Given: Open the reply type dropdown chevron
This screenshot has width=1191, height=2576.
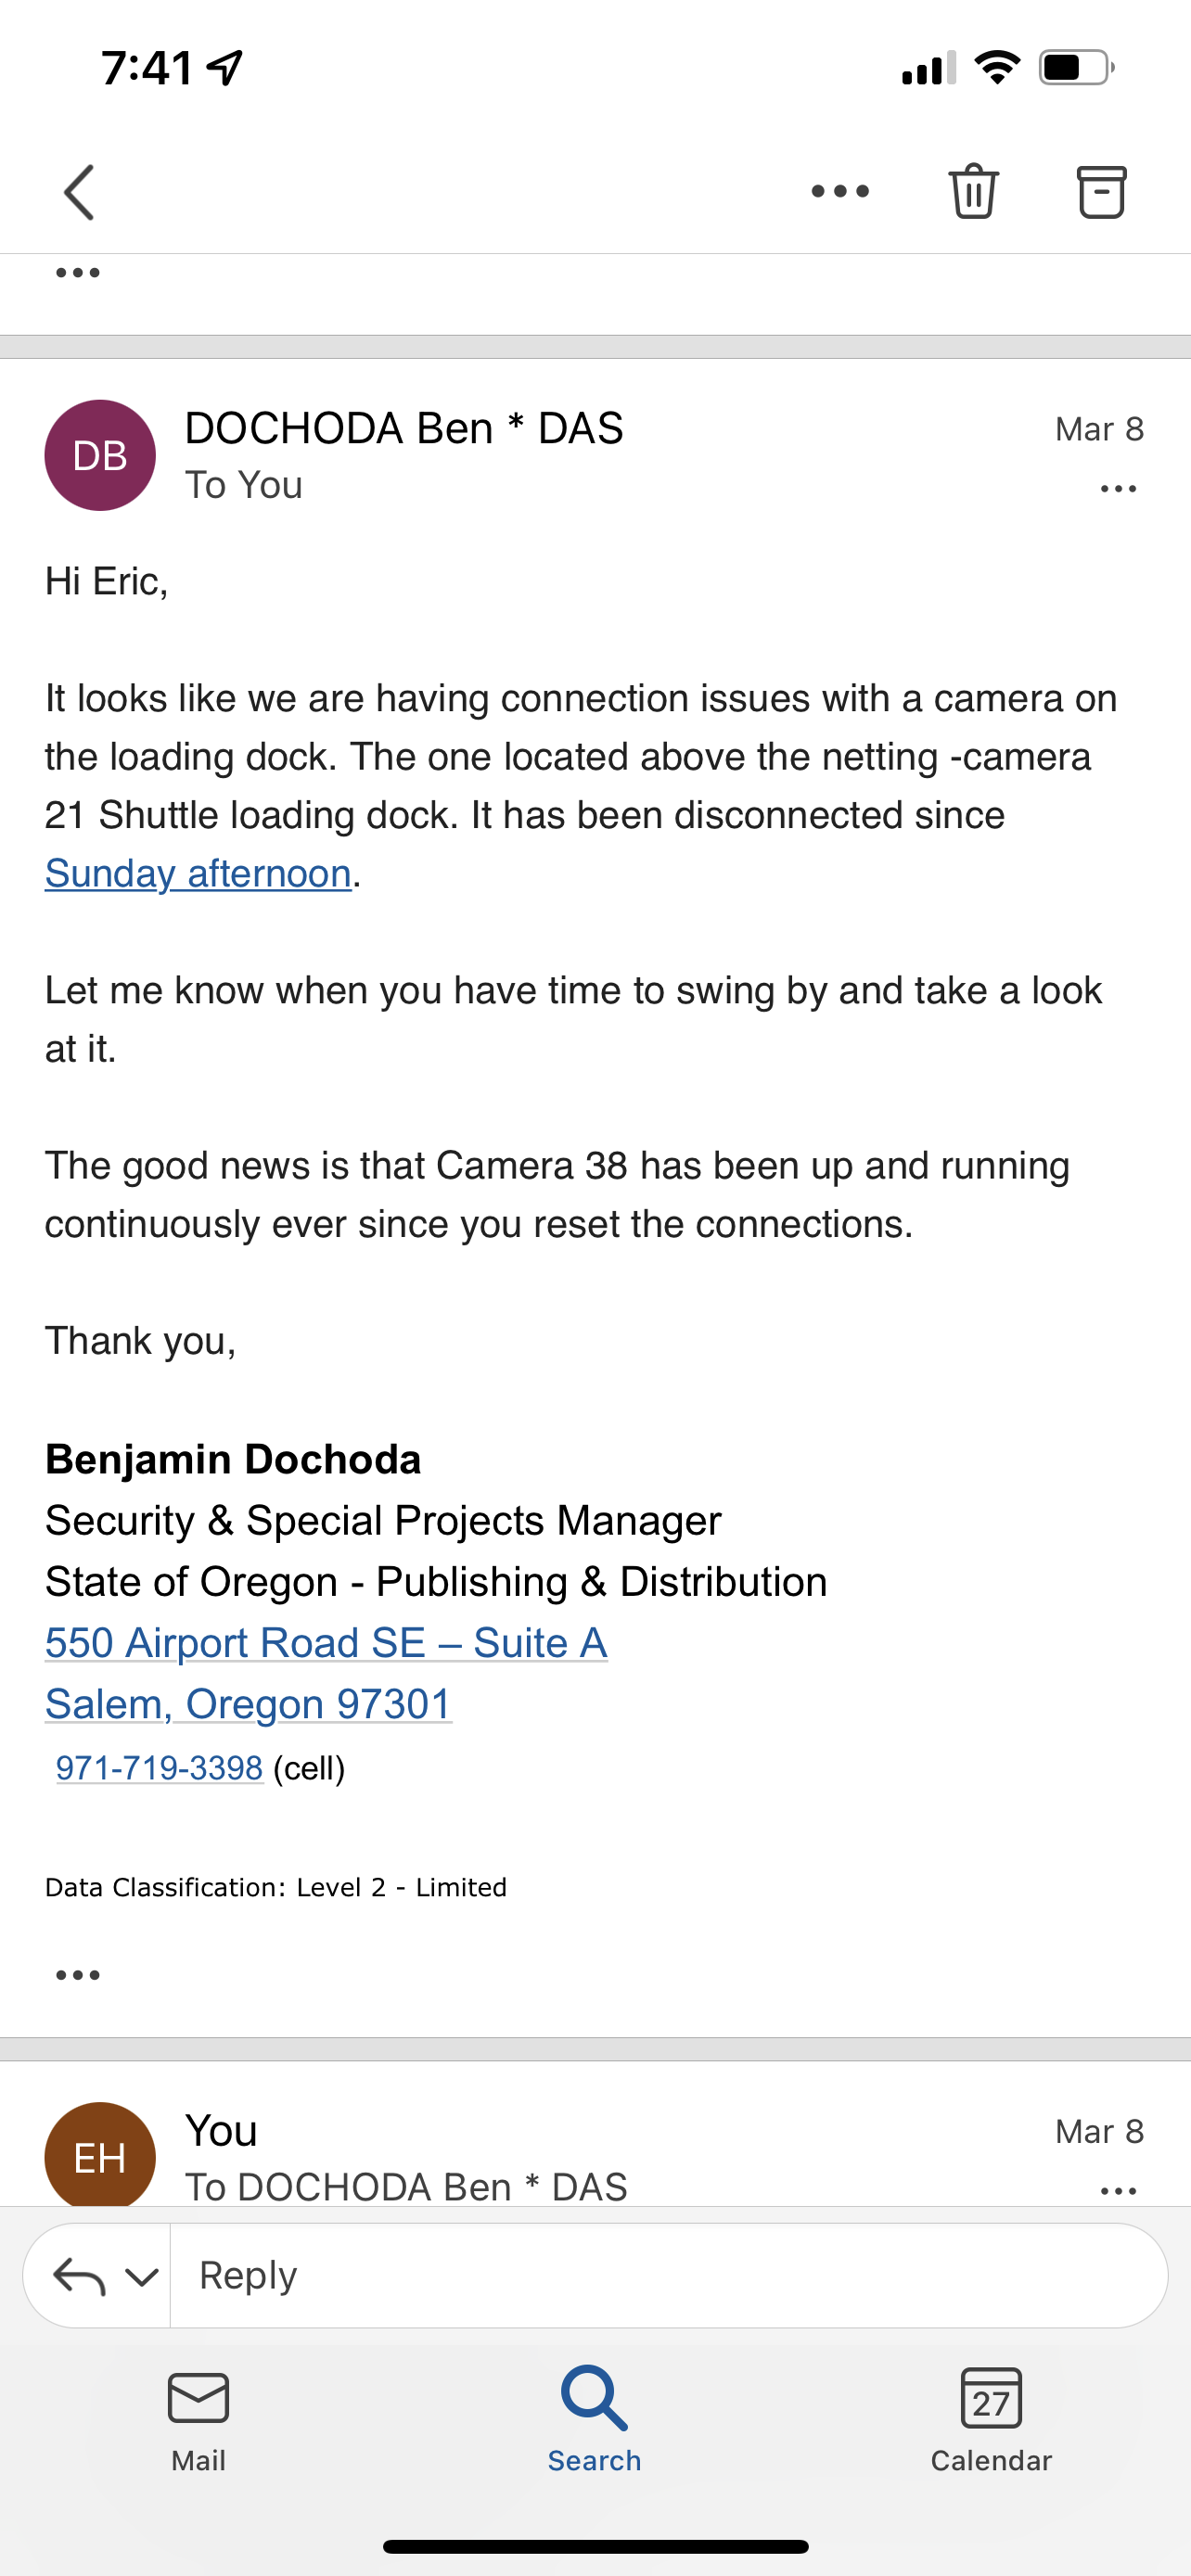Looking at the screenshot, I should 142,2277.
